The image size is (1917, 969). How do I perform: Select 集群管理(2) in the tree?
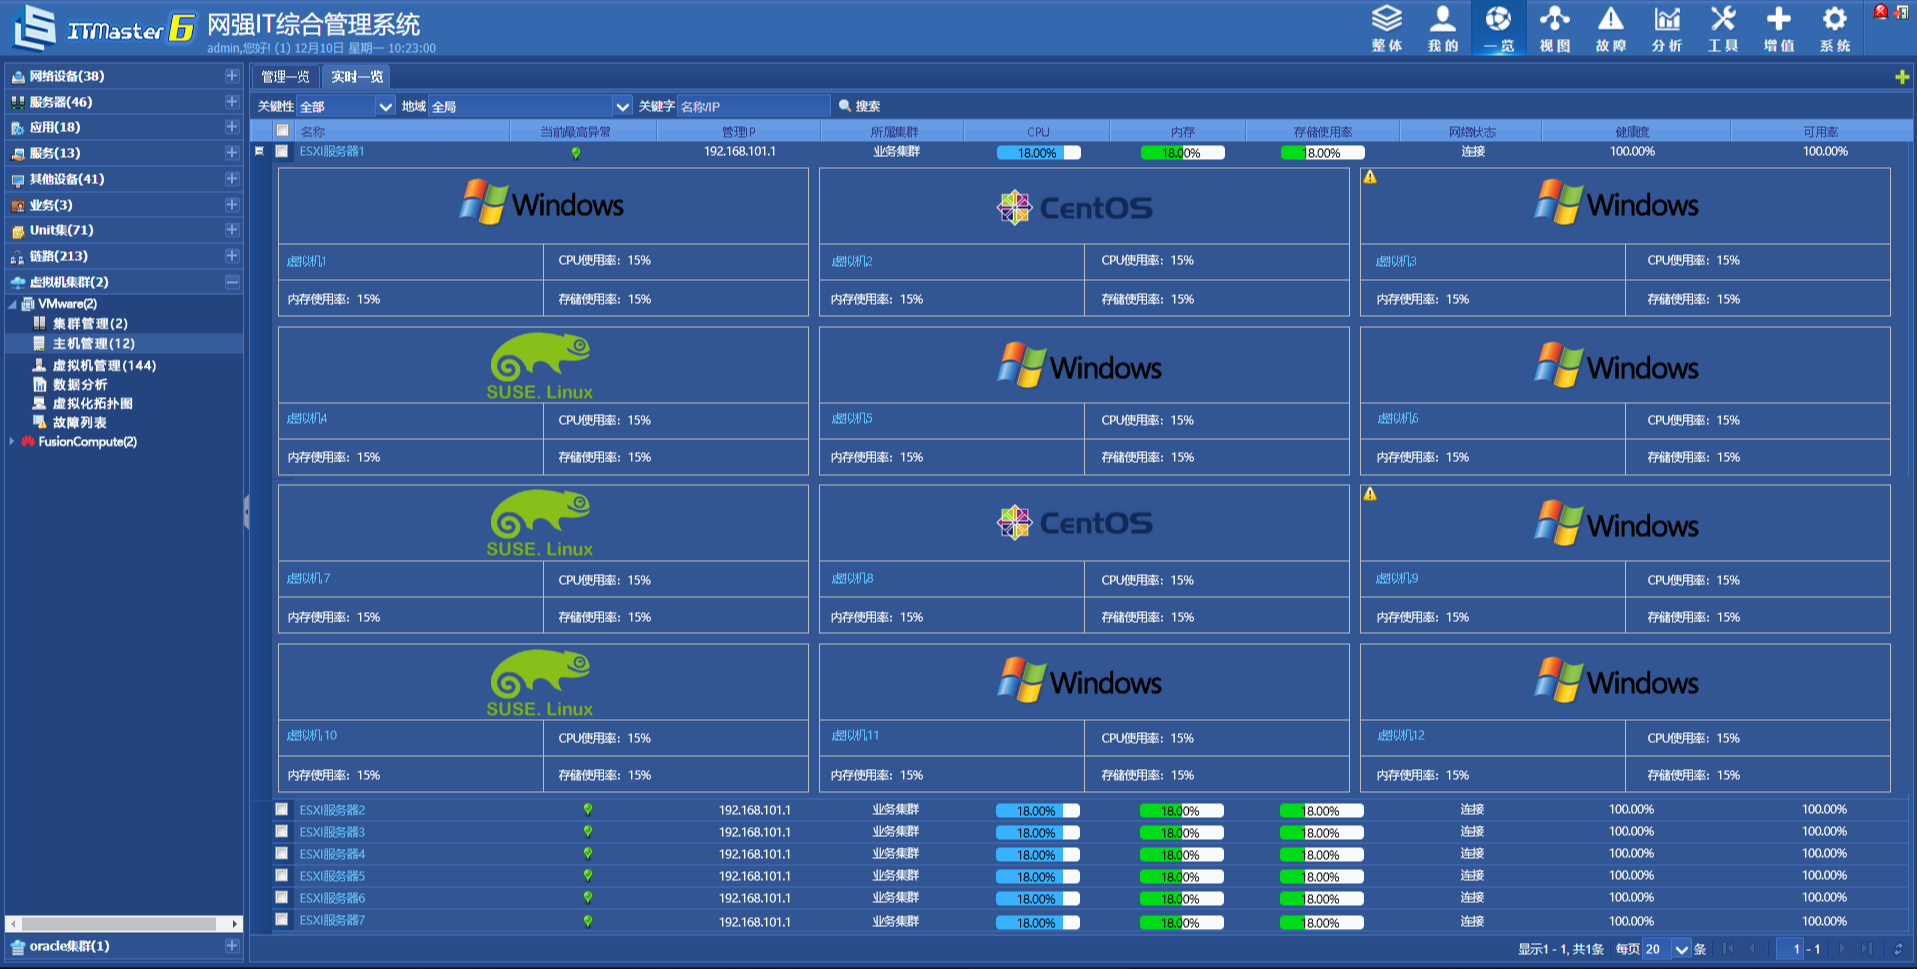coord(90,323)
